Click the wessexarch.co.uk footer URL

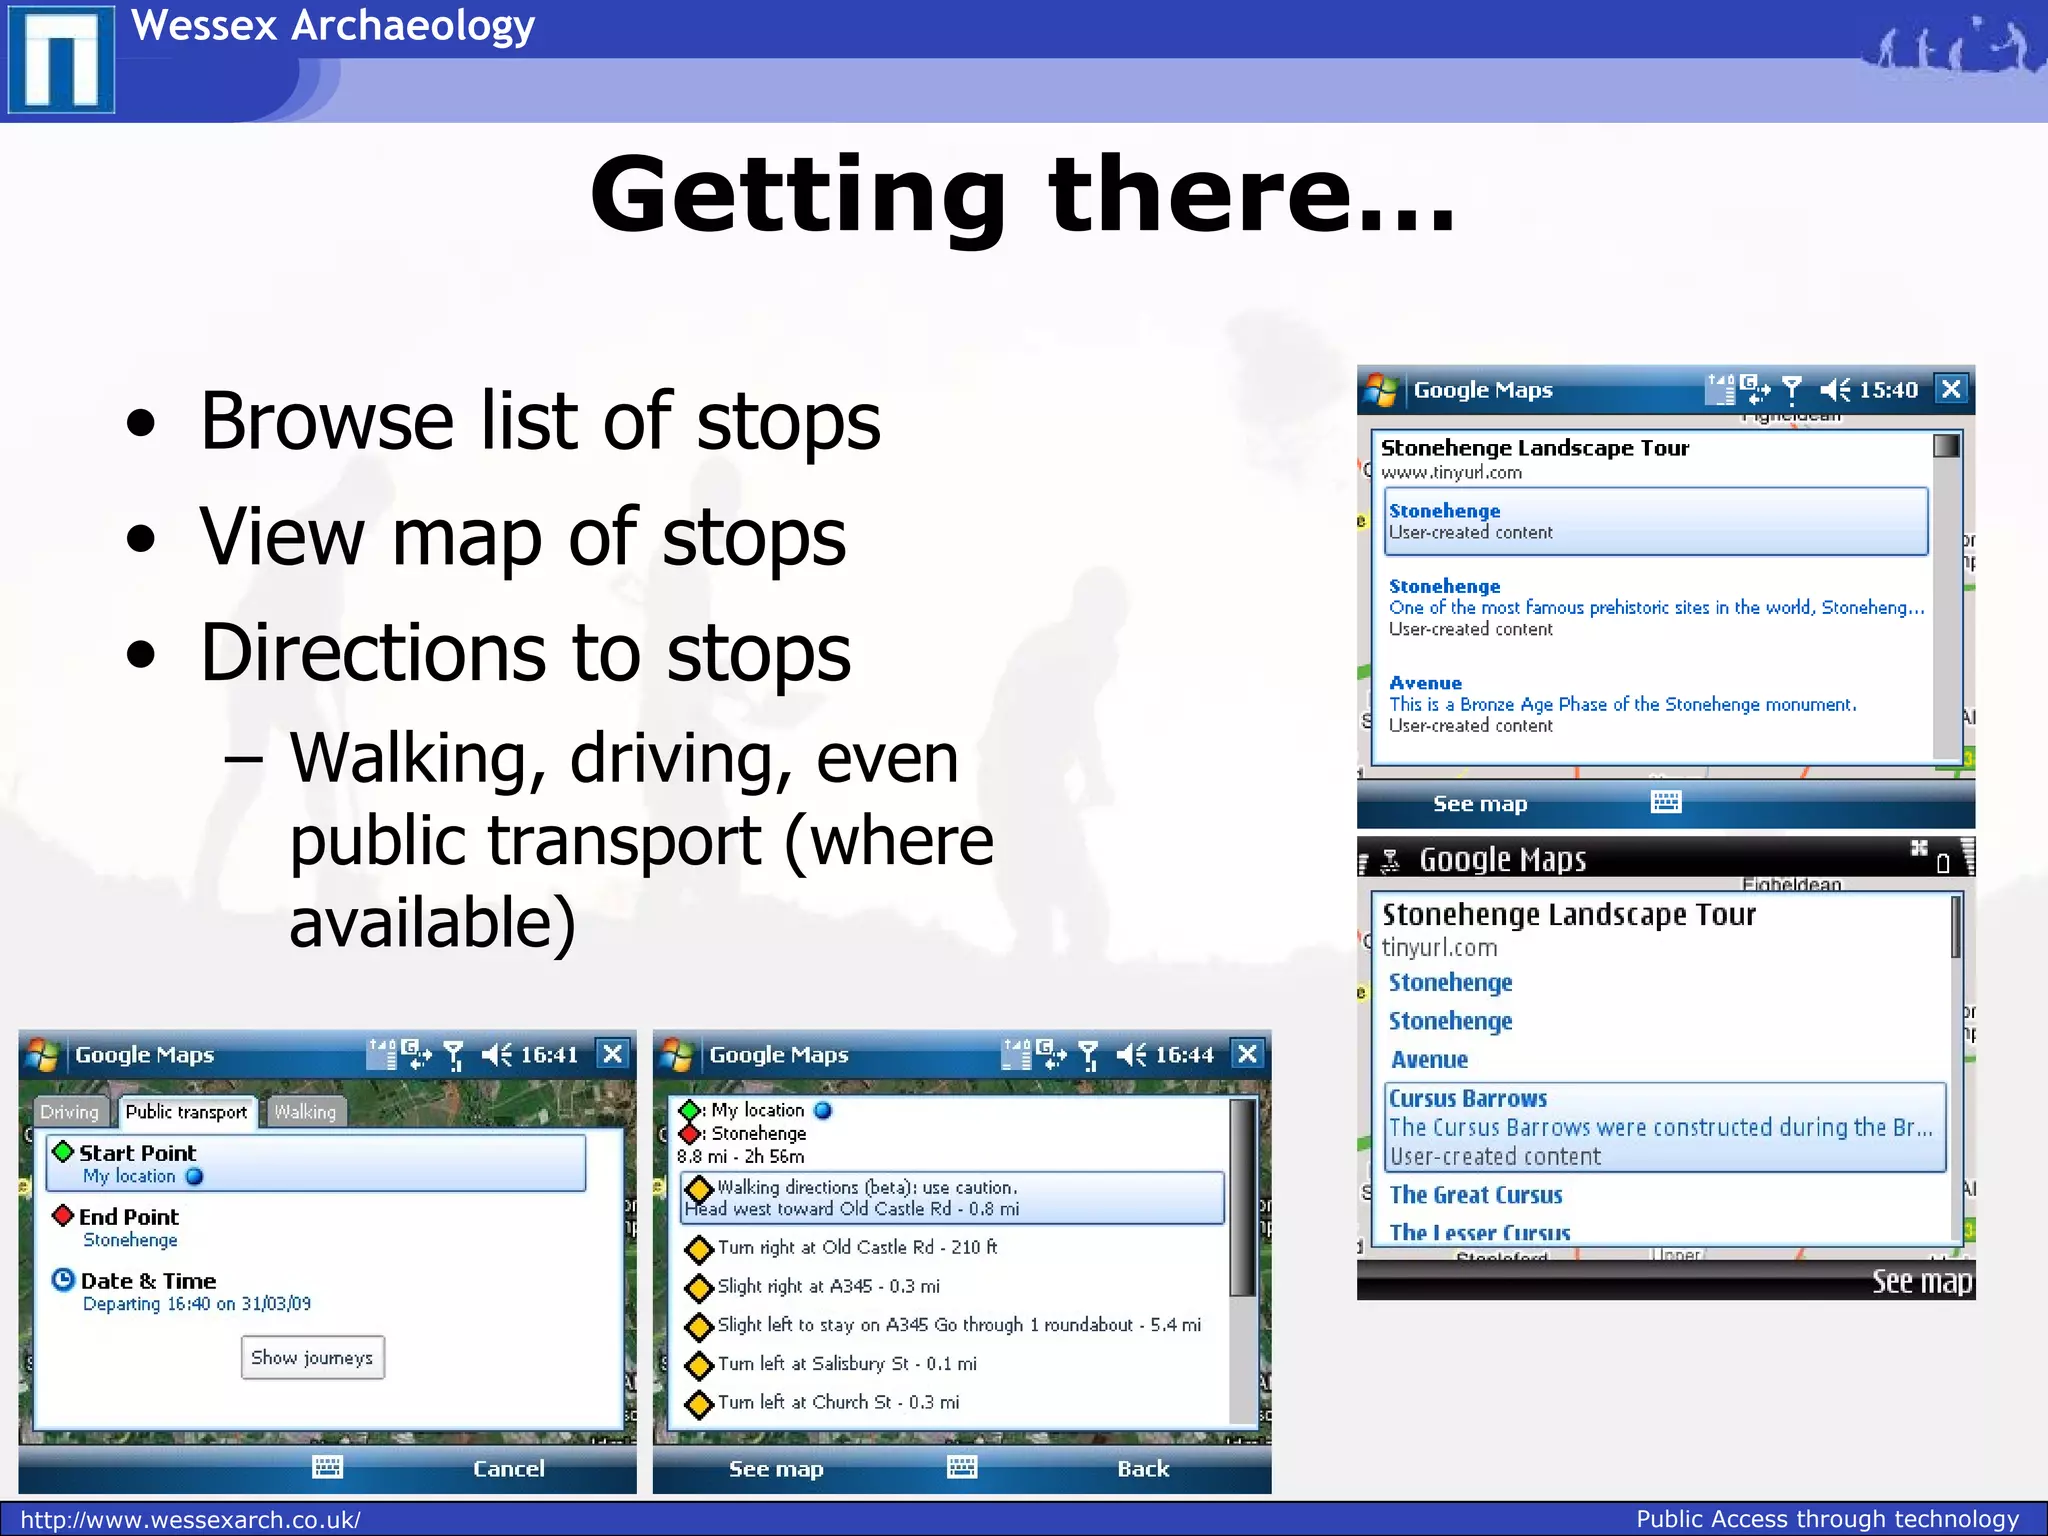coord(190,1520)
